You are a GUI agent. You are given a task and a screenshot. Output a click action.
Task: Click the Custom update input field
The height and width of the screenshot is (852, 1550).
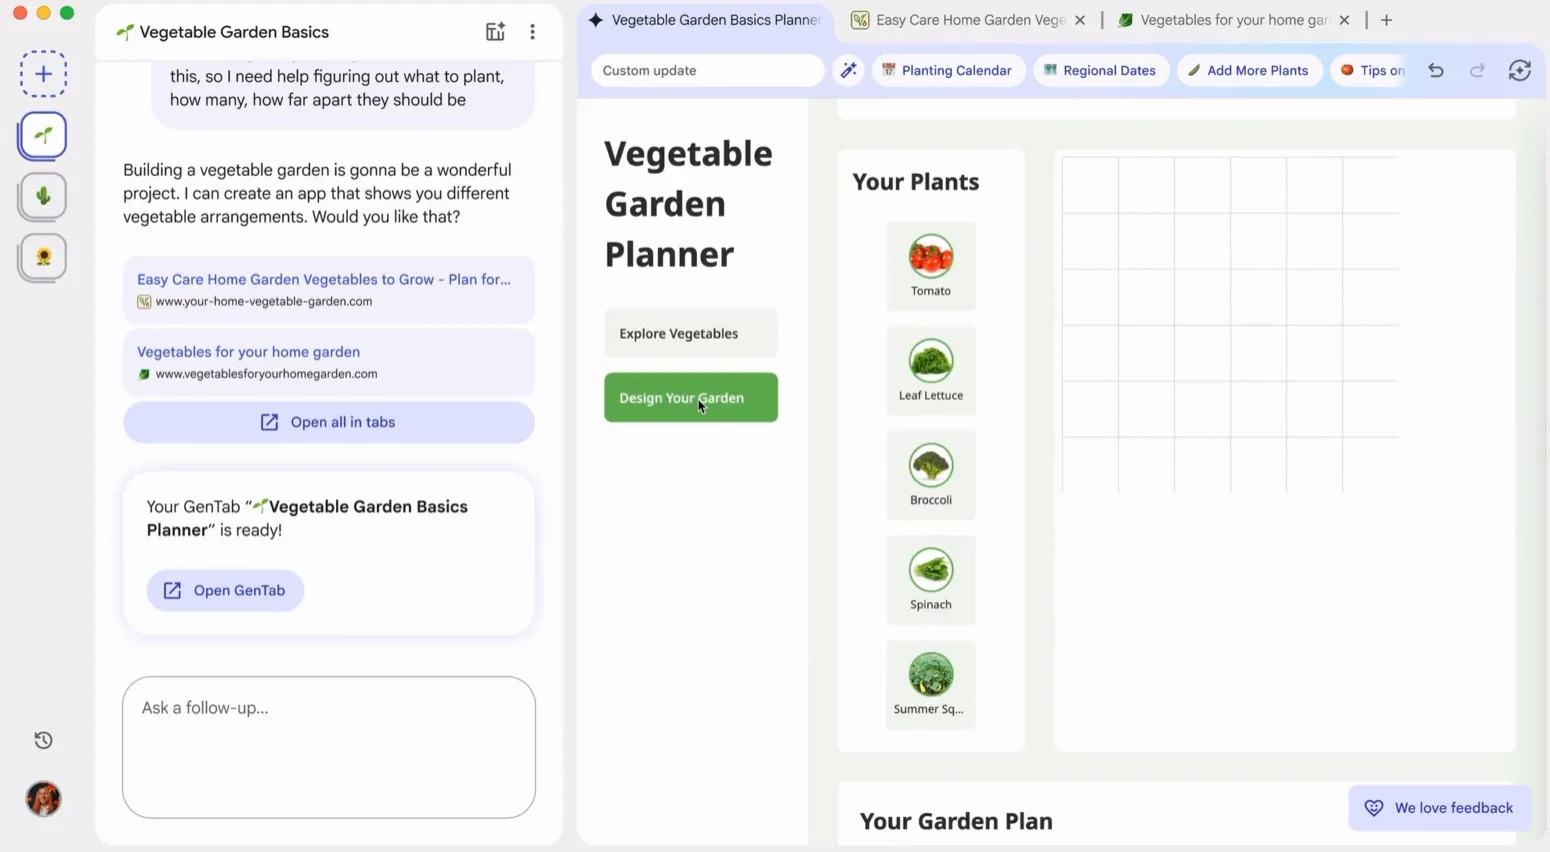(x=706, y=70)
